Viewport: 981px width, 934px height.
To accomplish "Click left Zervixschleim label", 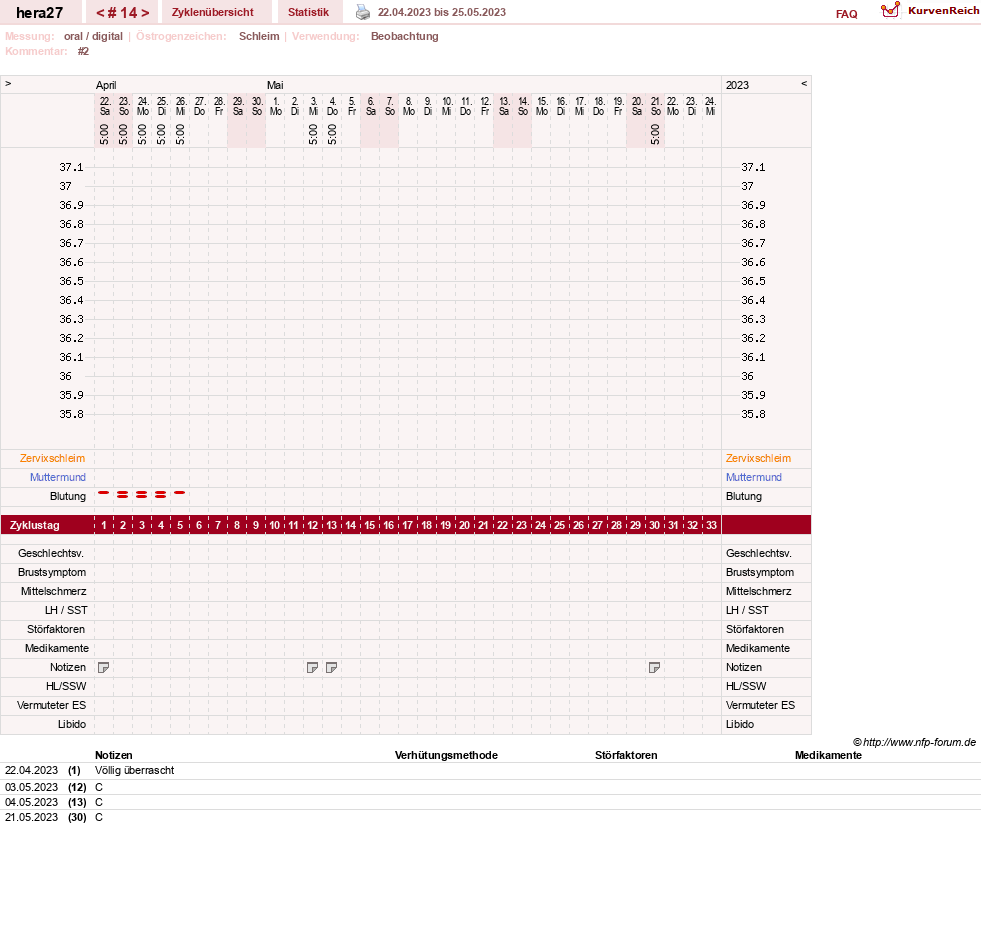I will click(53, 458).
